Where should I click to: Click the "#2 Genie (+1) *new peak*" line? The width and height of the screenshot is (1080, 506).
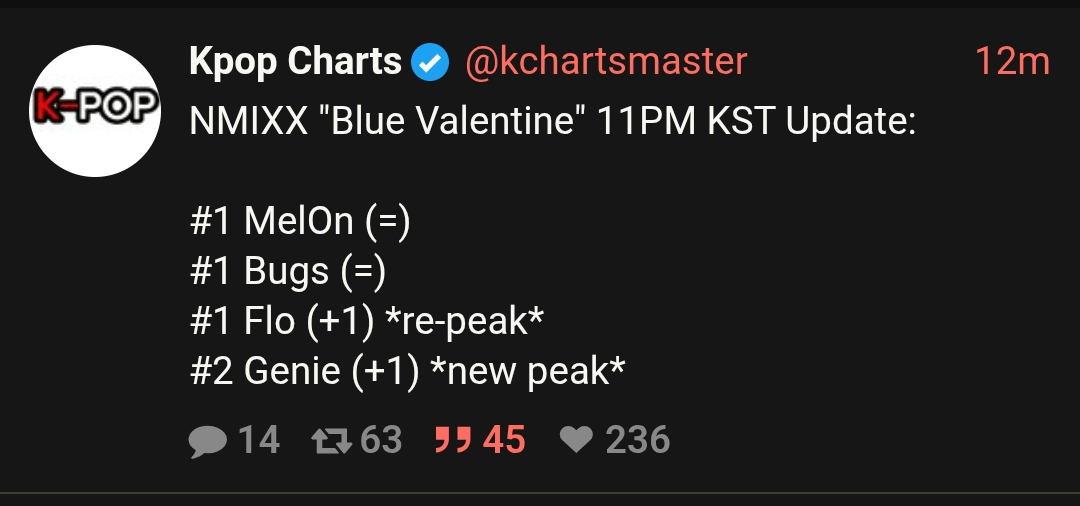407,371
